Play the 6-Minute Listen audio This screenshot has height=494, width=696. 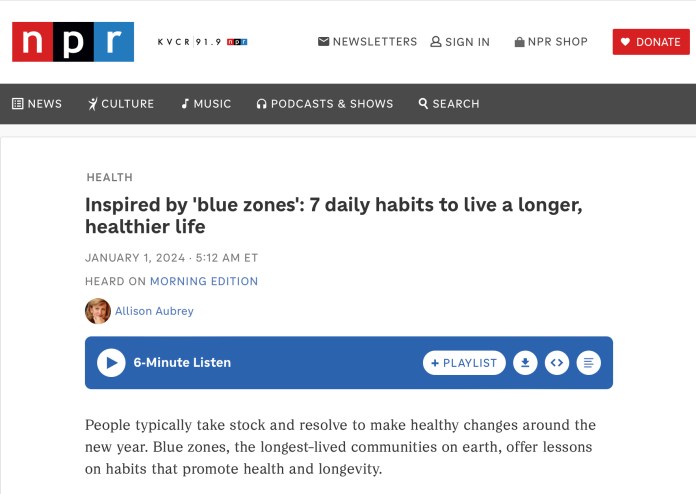111,362
